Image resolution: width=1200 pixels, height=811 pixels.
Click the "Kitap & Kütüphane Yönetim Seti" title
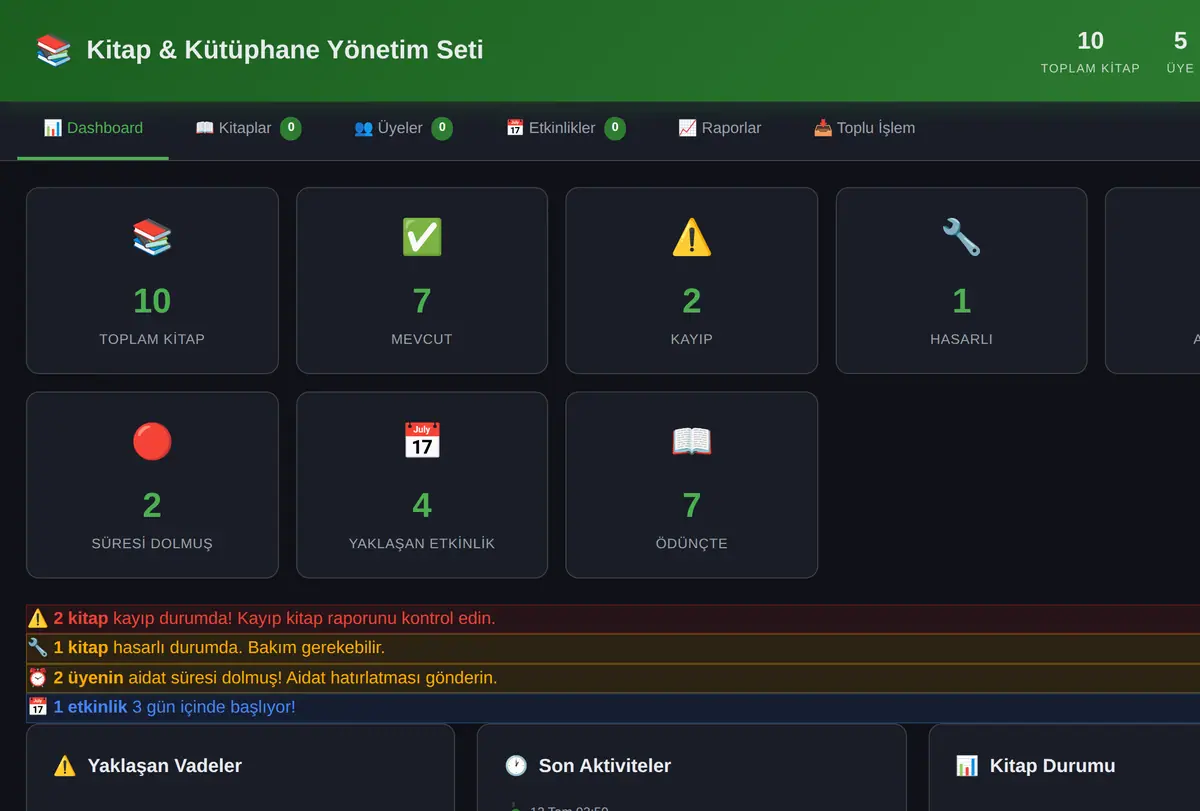tap(285, 50)
